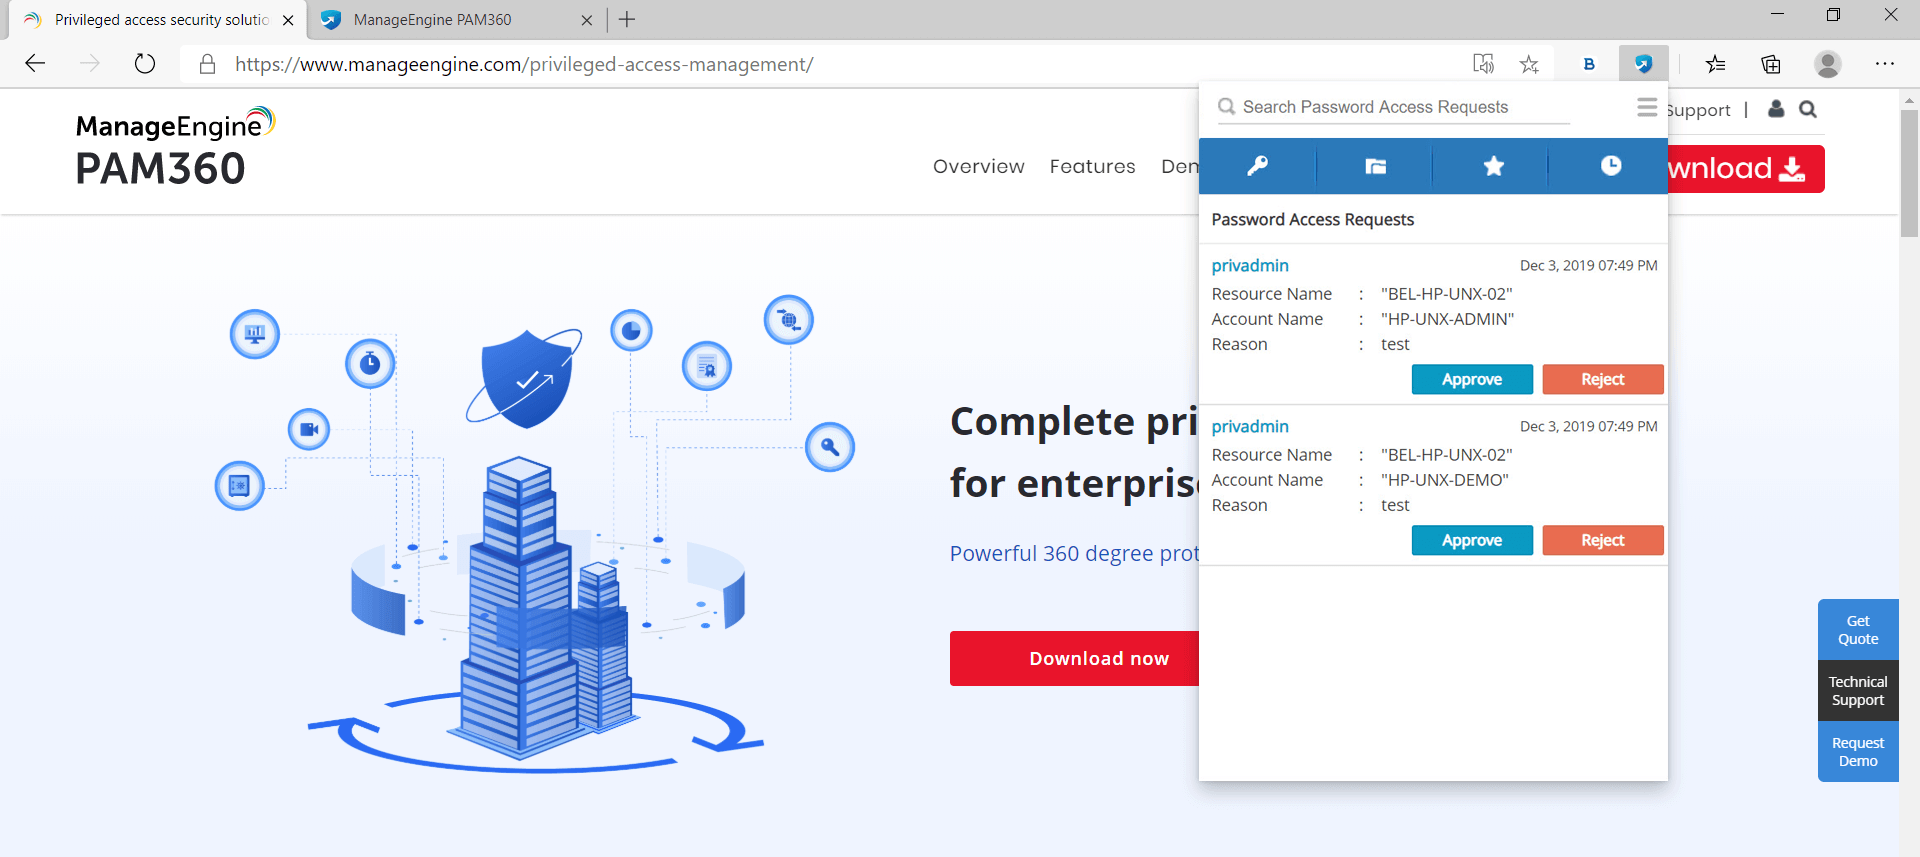The image size is (1920, 857).
Task: Click the Request Demo side button
Action: pos(1858,752)
